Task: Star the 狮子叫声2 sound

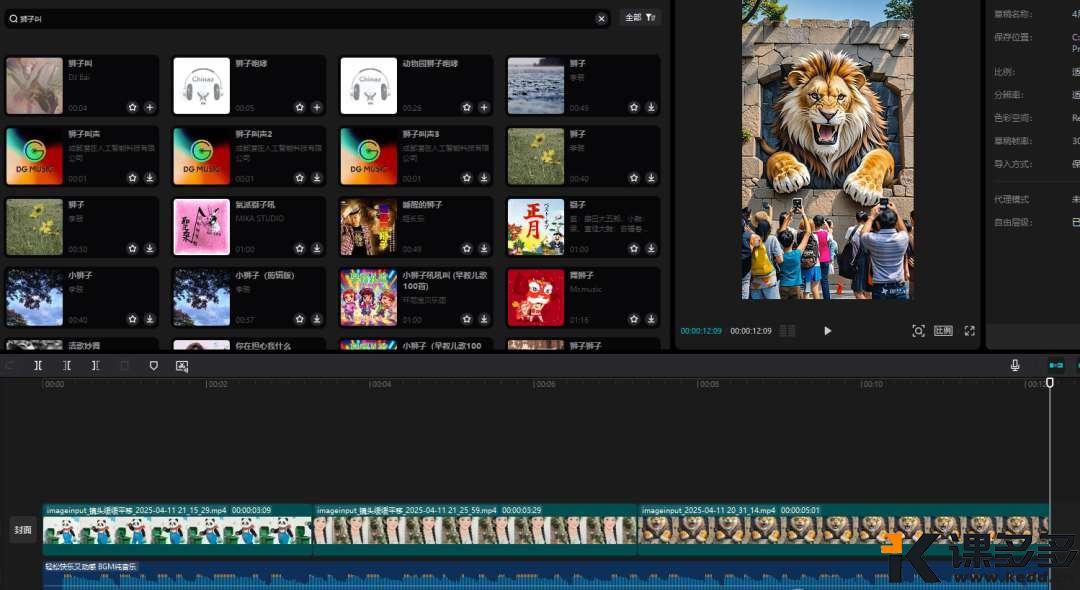Action: (x=300, y=178)
